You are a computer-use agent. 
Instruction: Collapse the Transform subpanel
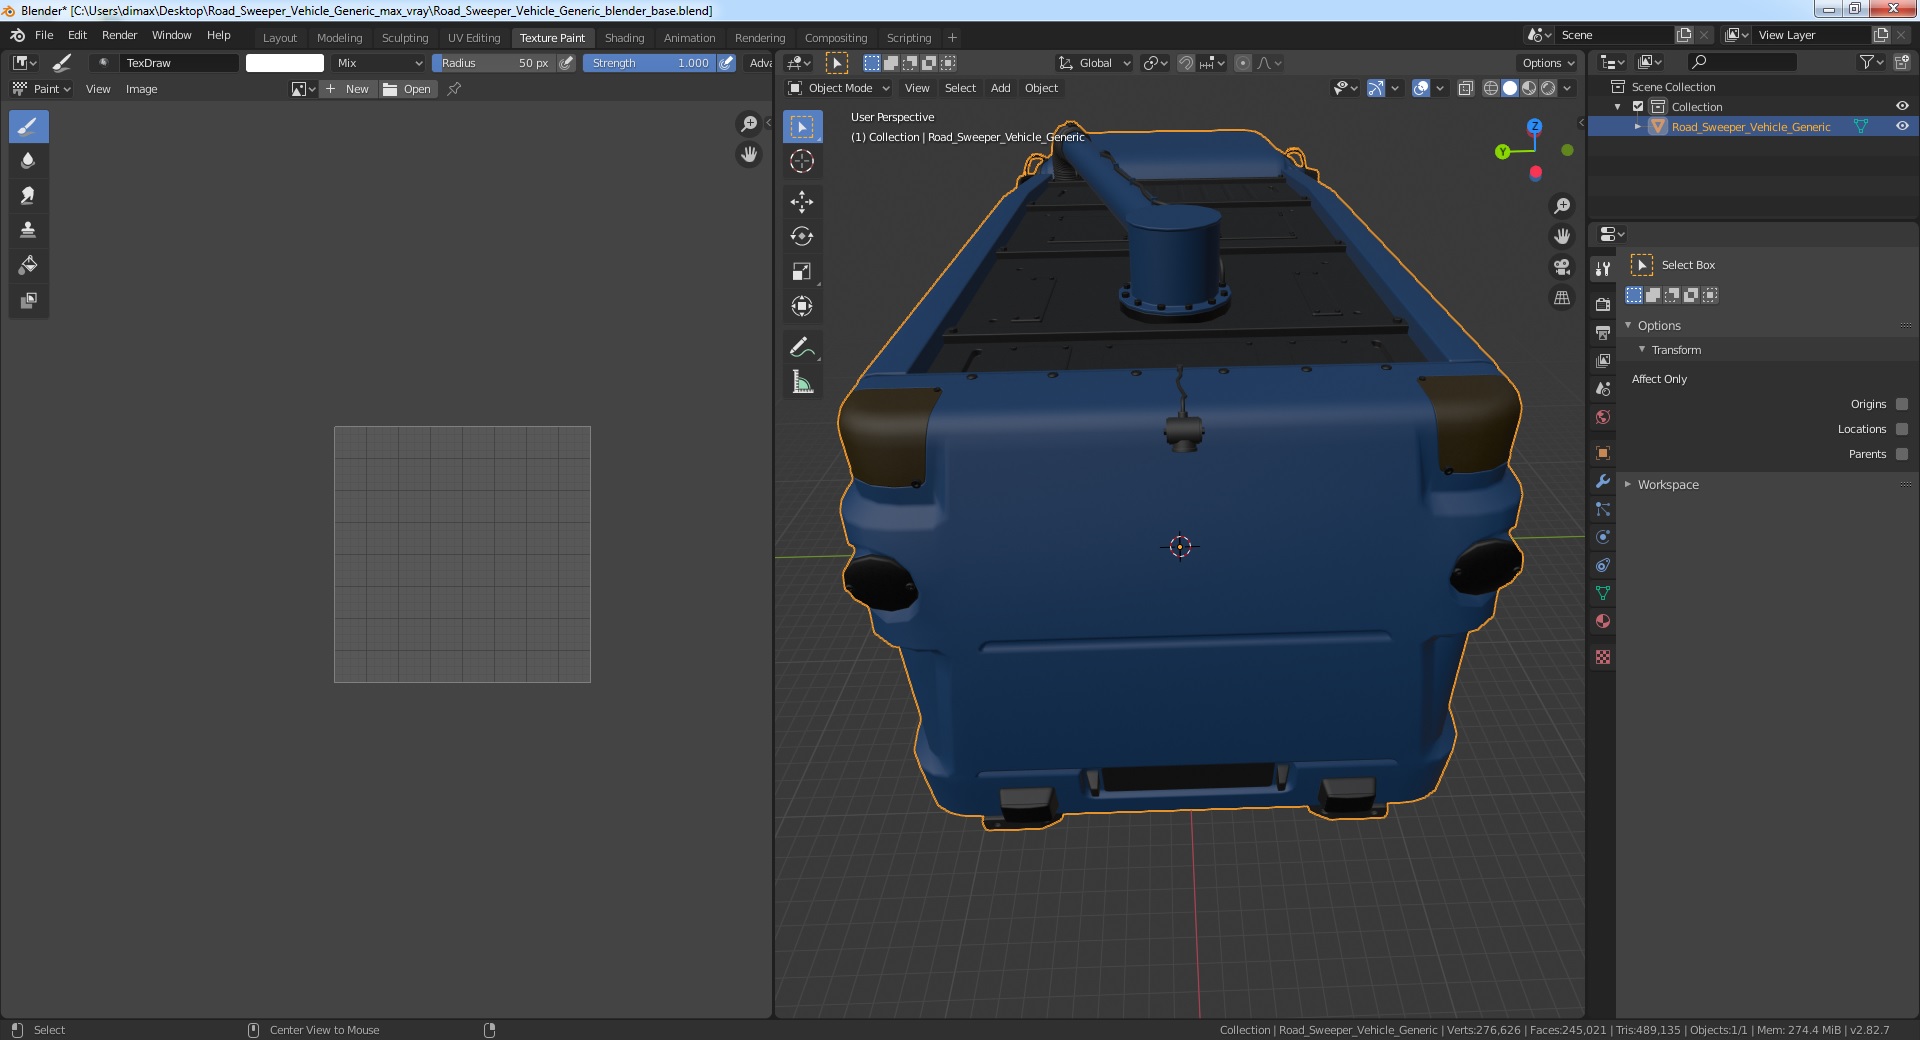coord(1643,350)
